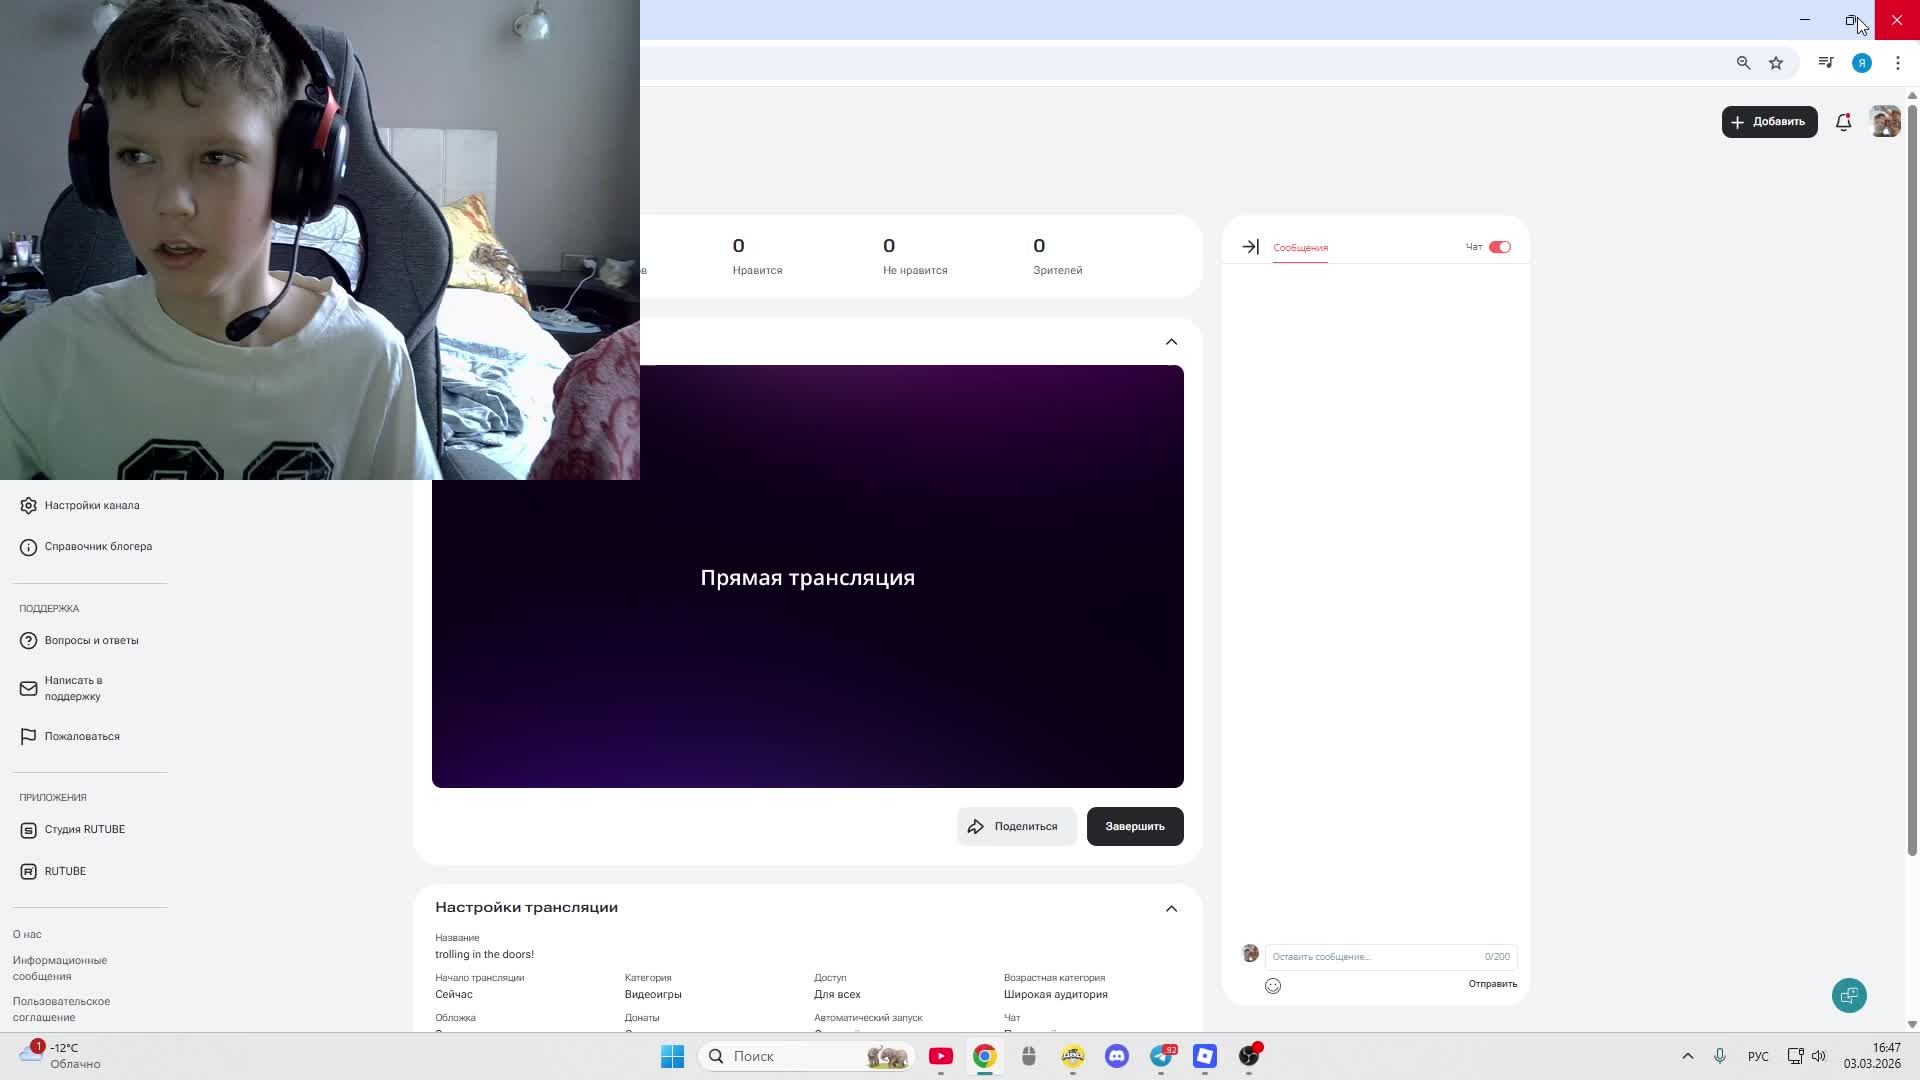Screen dimensions: 1920x1080
Task: Open Discord from the taskbar
Action: (x=1117, y=1056)
